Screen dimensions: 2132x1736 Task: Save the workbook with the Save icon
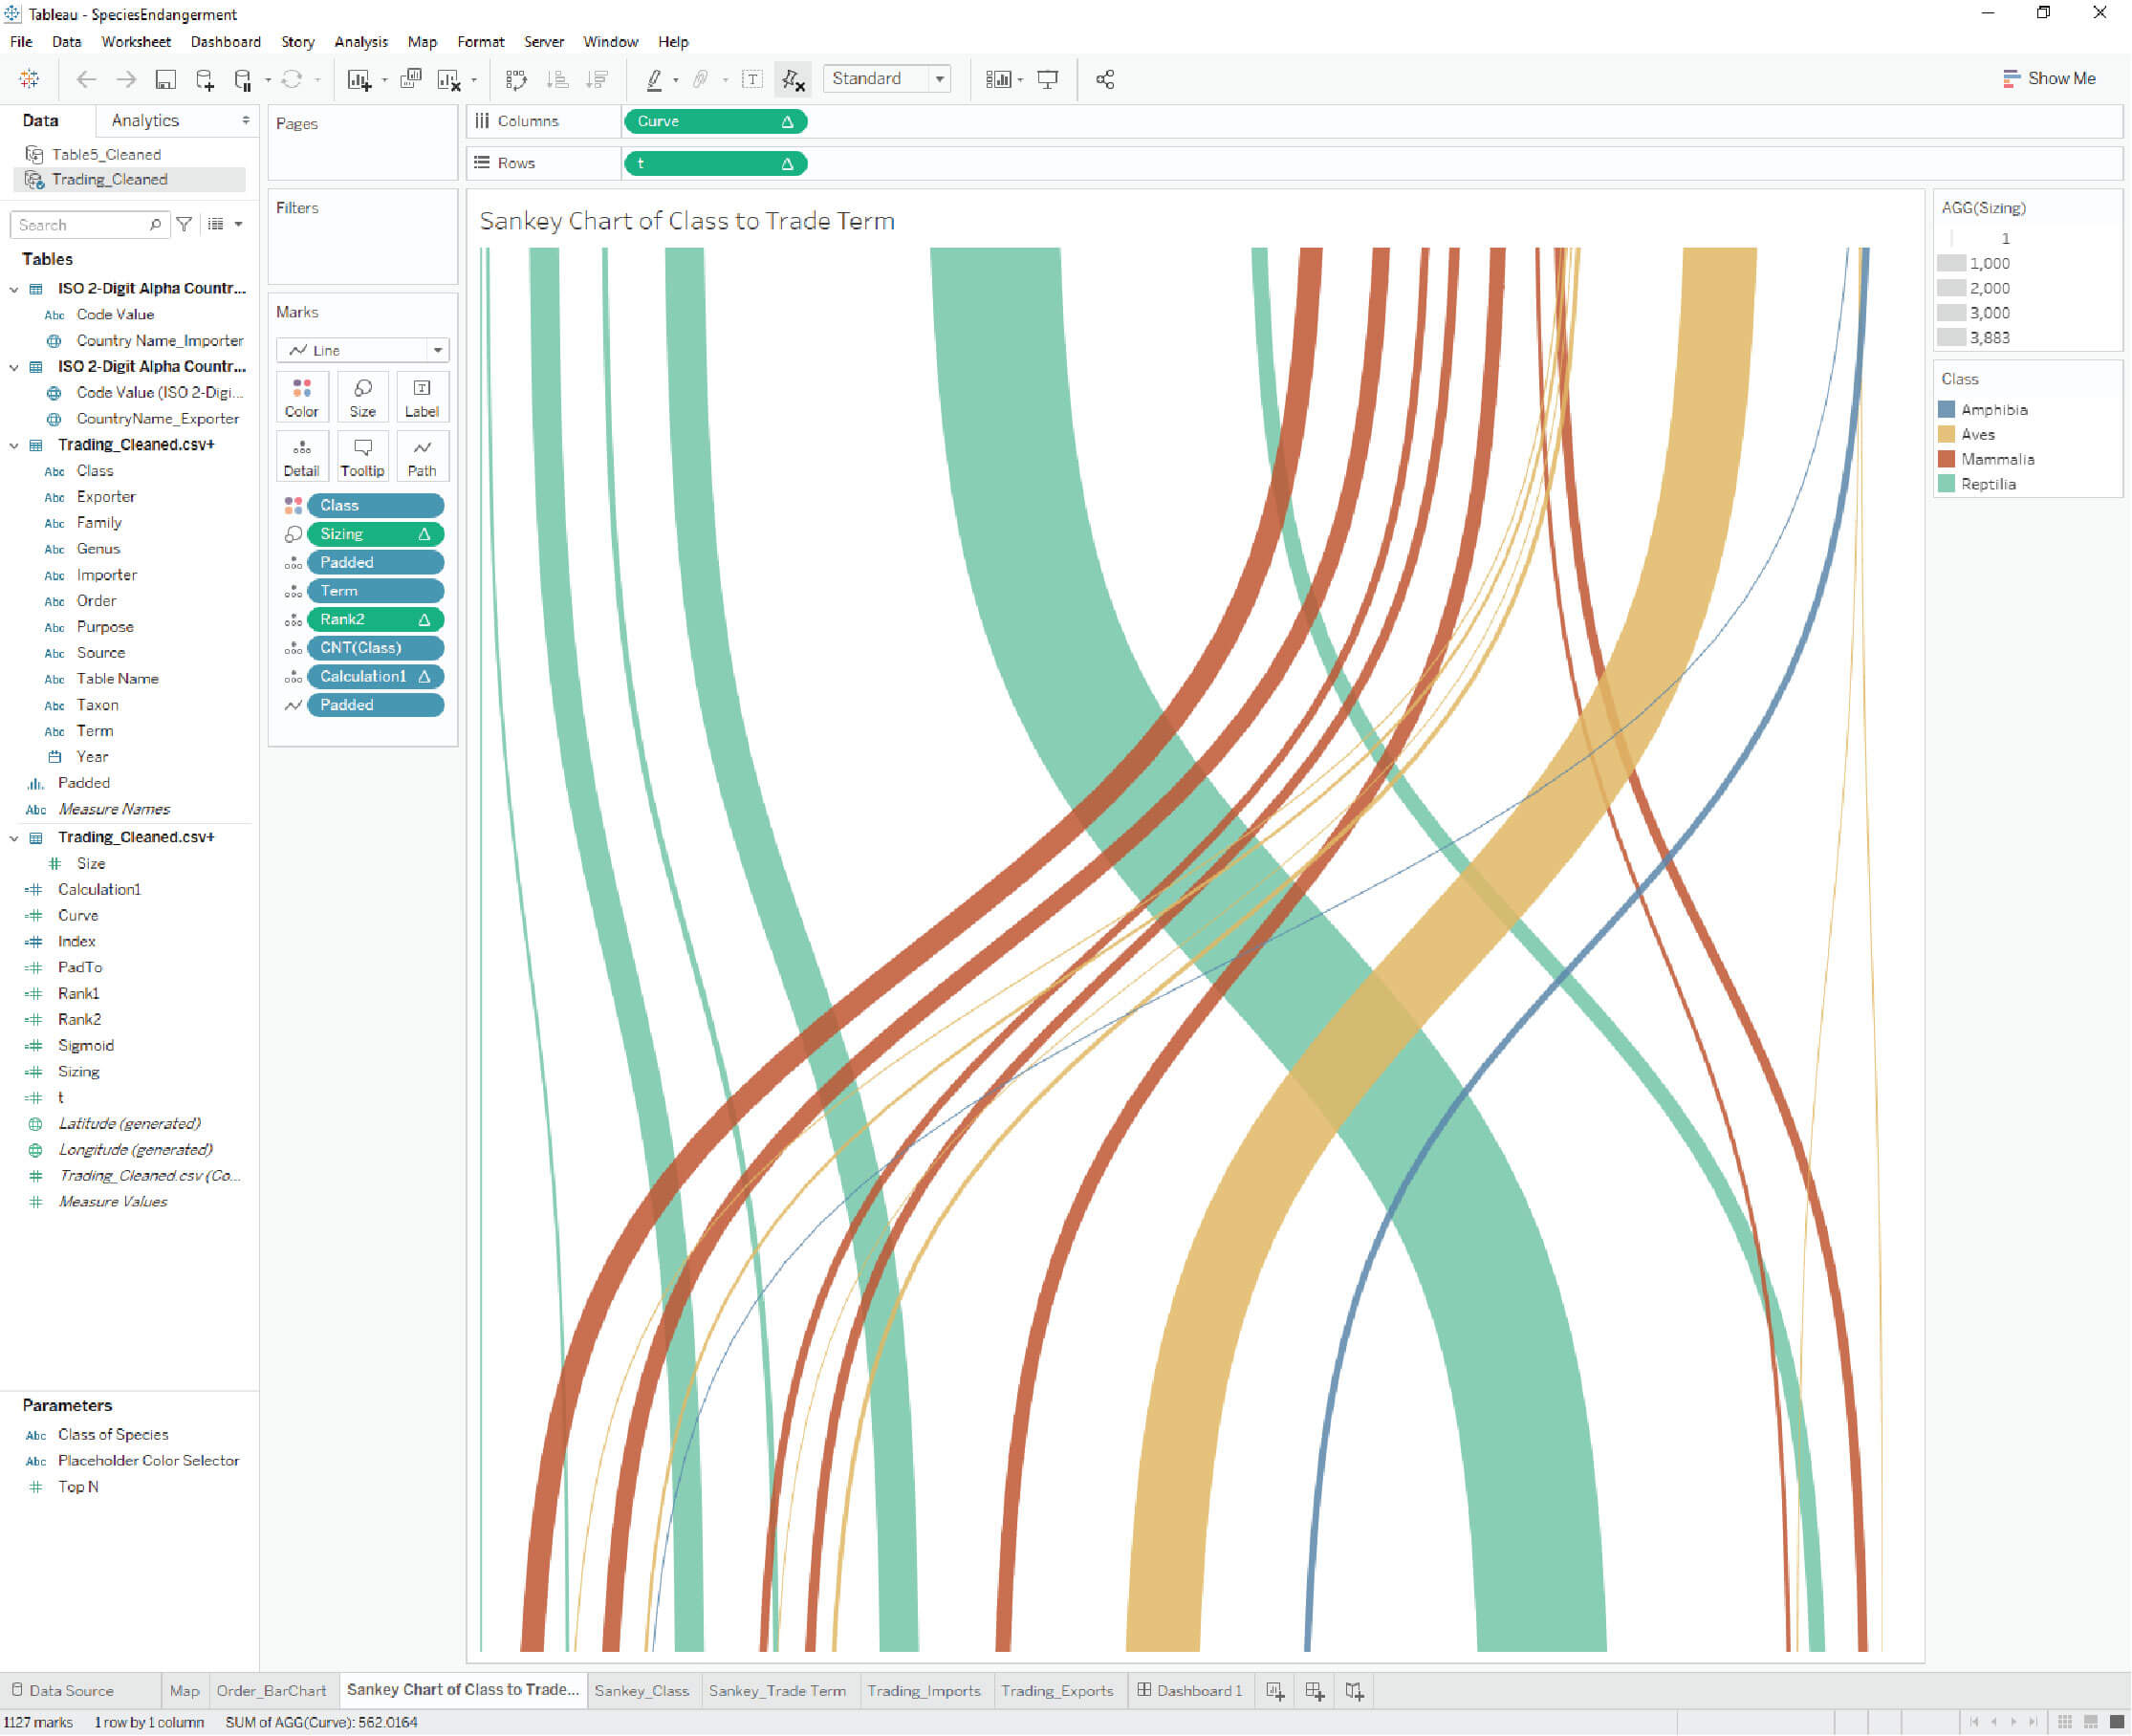(x=165, y=79)
